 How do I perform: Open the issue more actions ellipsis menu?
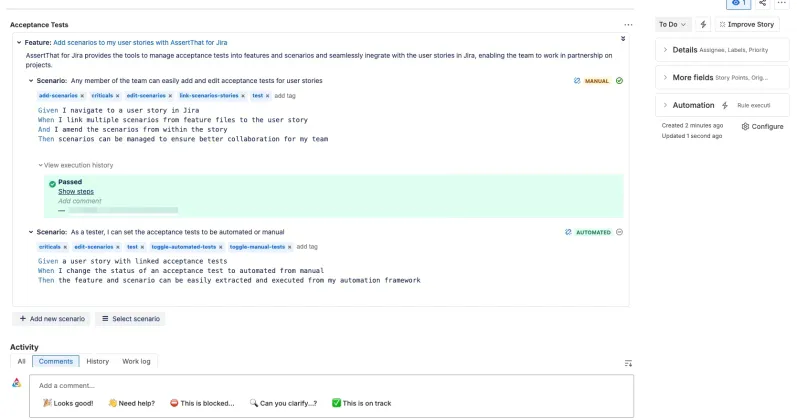tap(782, 3)
